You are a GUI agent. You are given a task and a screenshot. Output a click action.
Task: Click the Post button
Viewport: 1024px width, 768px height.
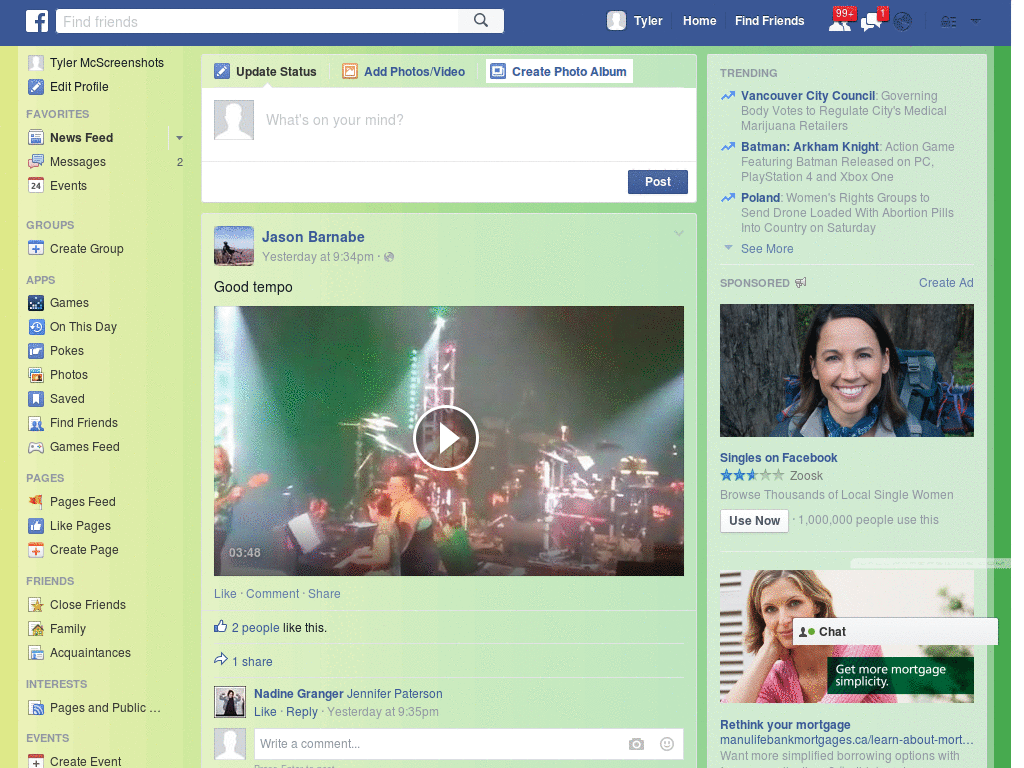pyautogui.click(x=658, y=182)
